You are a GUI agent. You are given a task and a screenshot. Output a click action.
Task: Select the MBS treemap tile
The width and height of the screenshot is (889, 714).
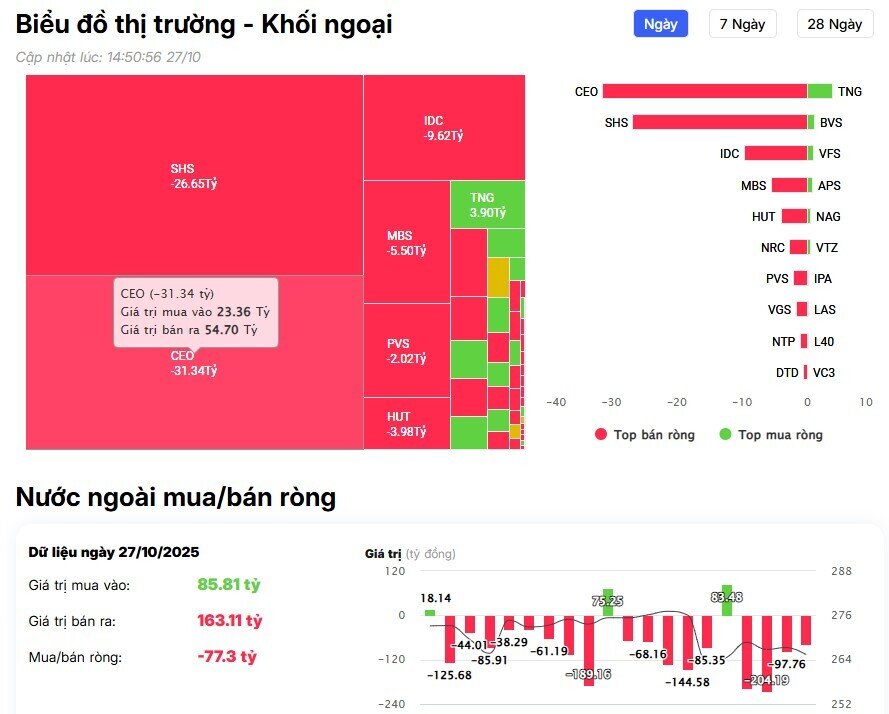click(405, 240)
